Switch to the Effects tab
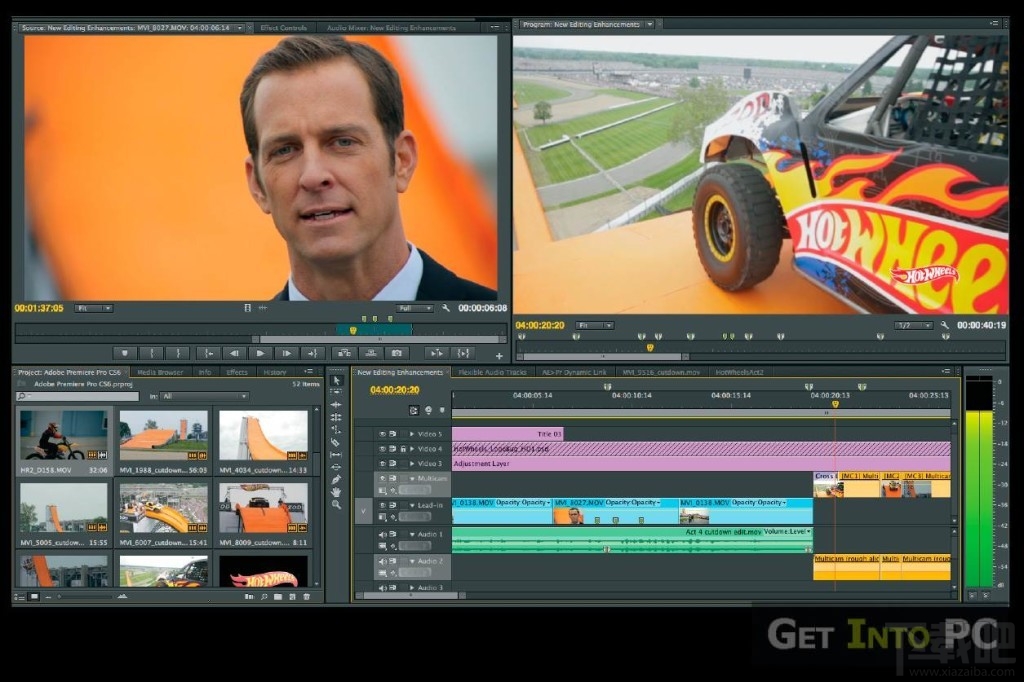The width and height of the screenshot is (1024, 682). point(236,372)
